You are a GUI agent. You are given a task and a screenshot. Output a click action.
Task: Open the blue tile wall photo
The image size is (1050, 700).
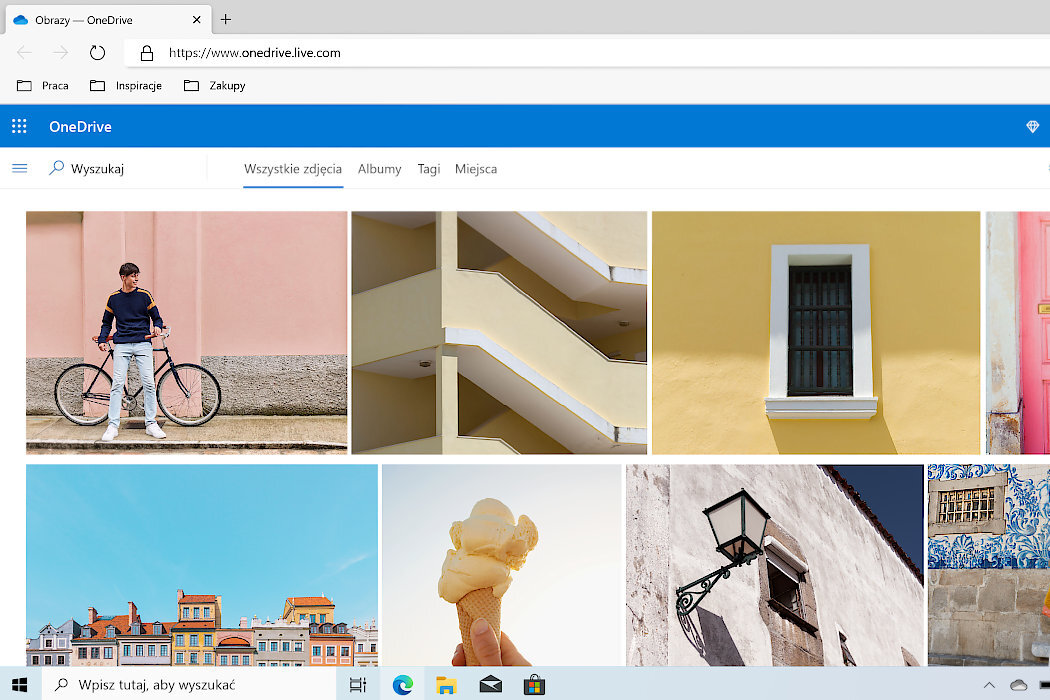coord(988,565)
